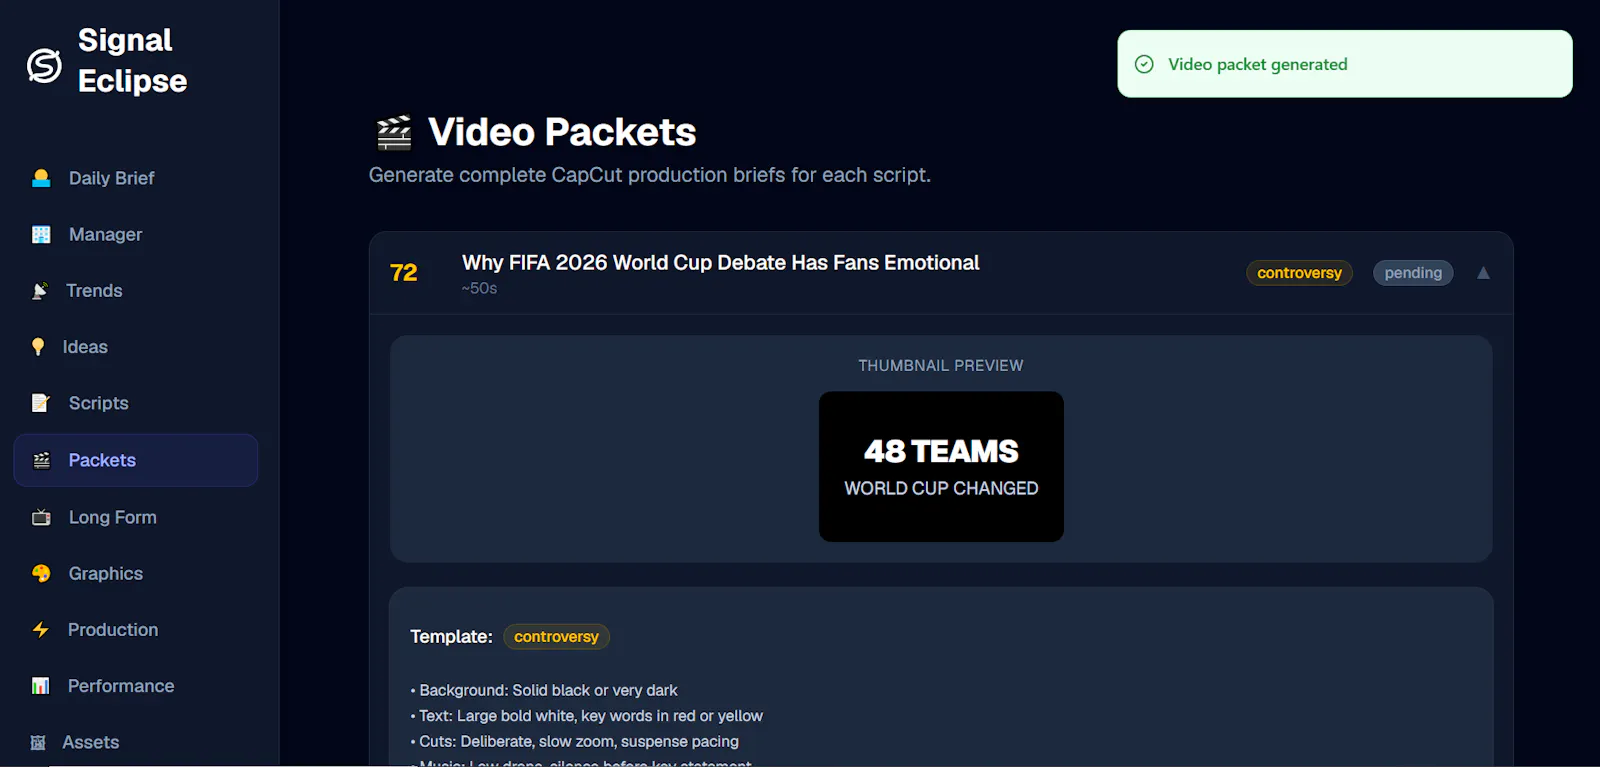1600x767 pixels.
Task: Click the palette icon beside Graphics
Action: pyautogui.click(x=41, y=573)
